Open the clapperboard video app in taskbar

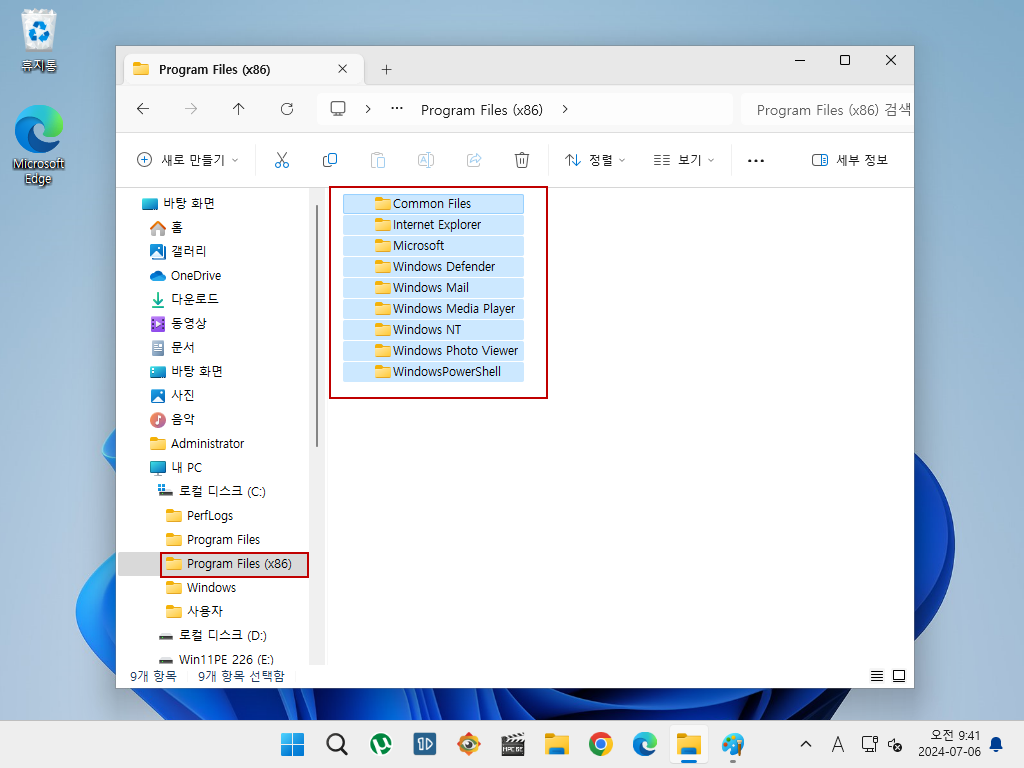point(513,744)
